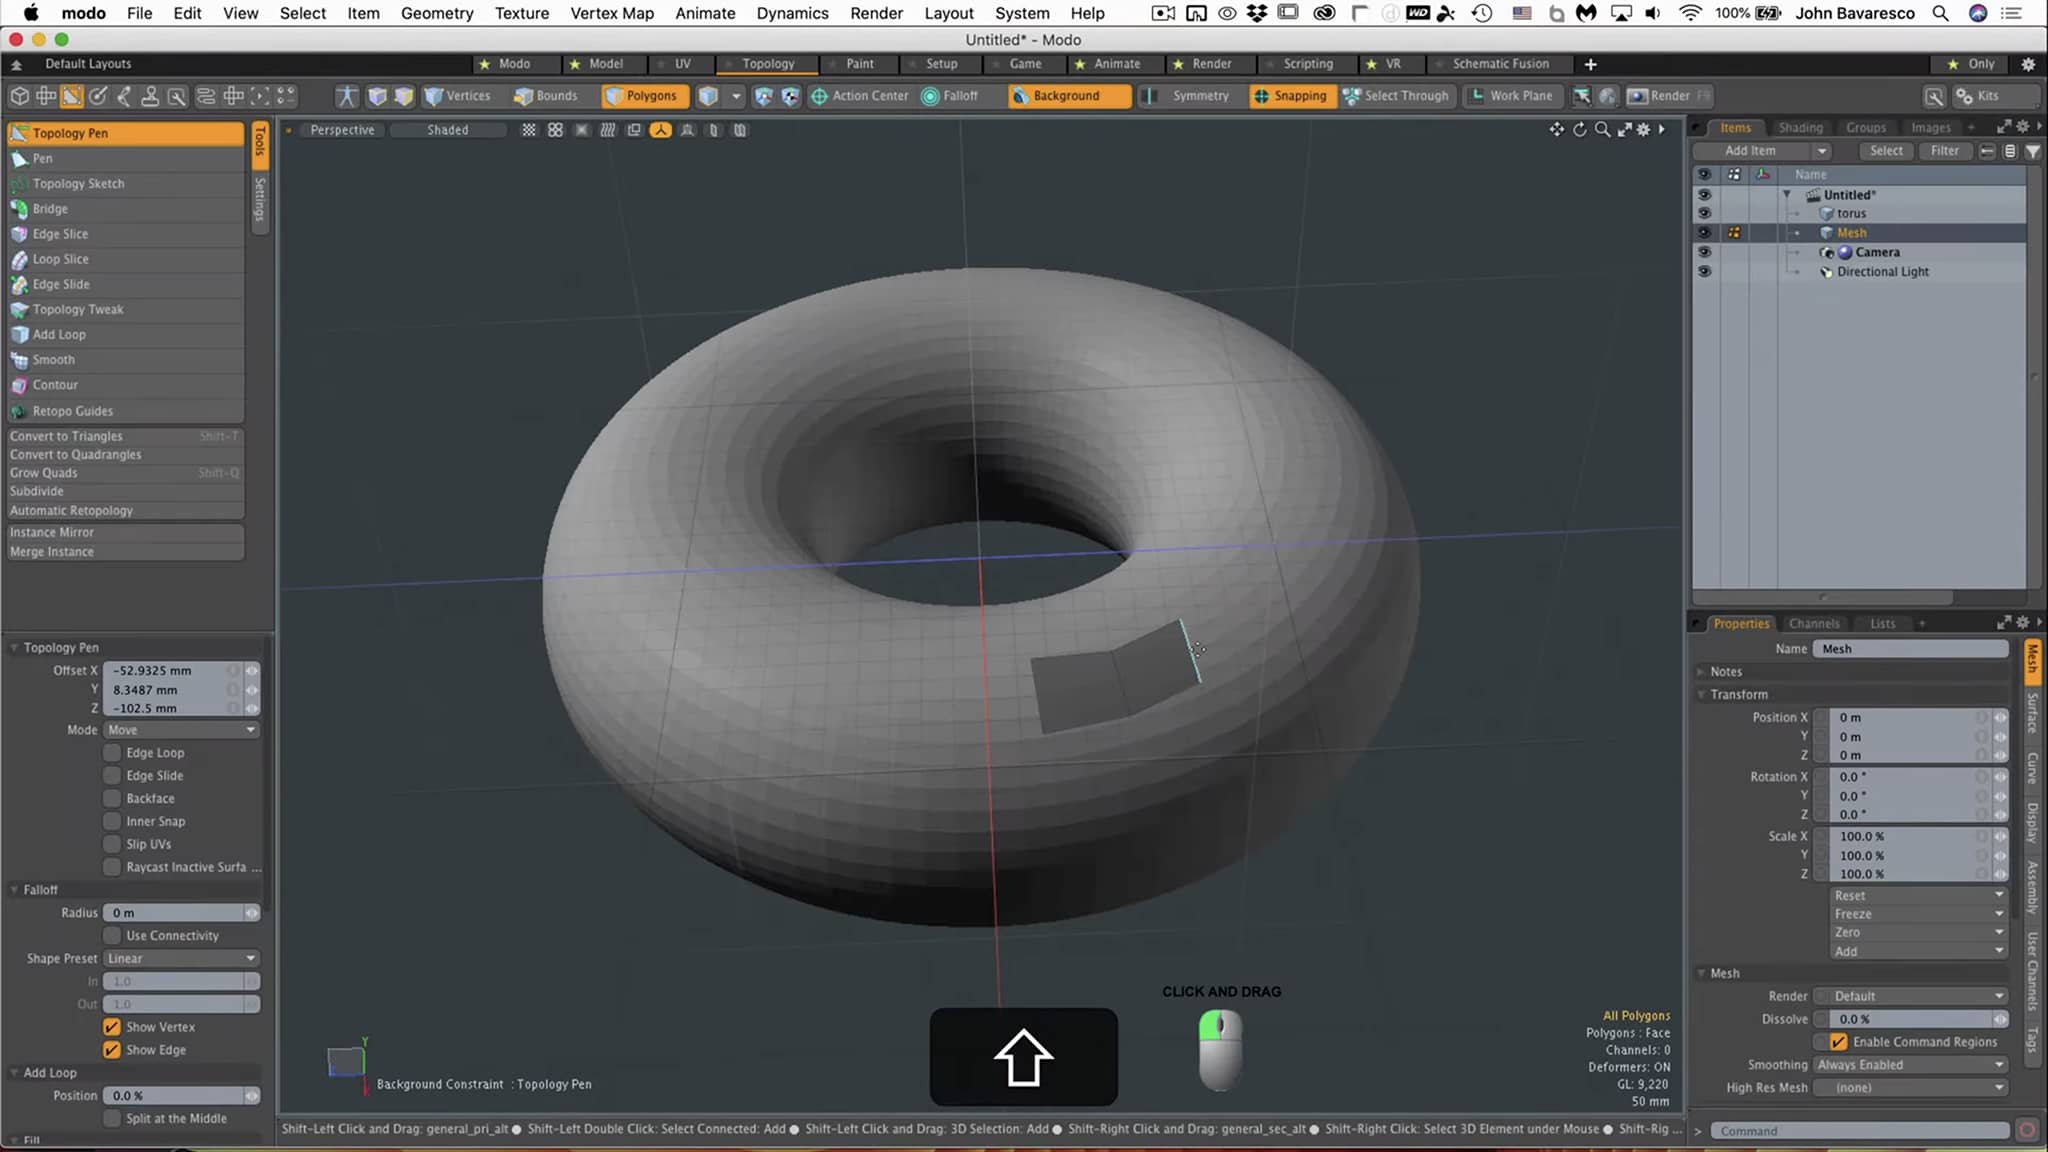Enable the Edge Loop checkbox
This screenshot has height=1152, width=2048.
[112, 753]
